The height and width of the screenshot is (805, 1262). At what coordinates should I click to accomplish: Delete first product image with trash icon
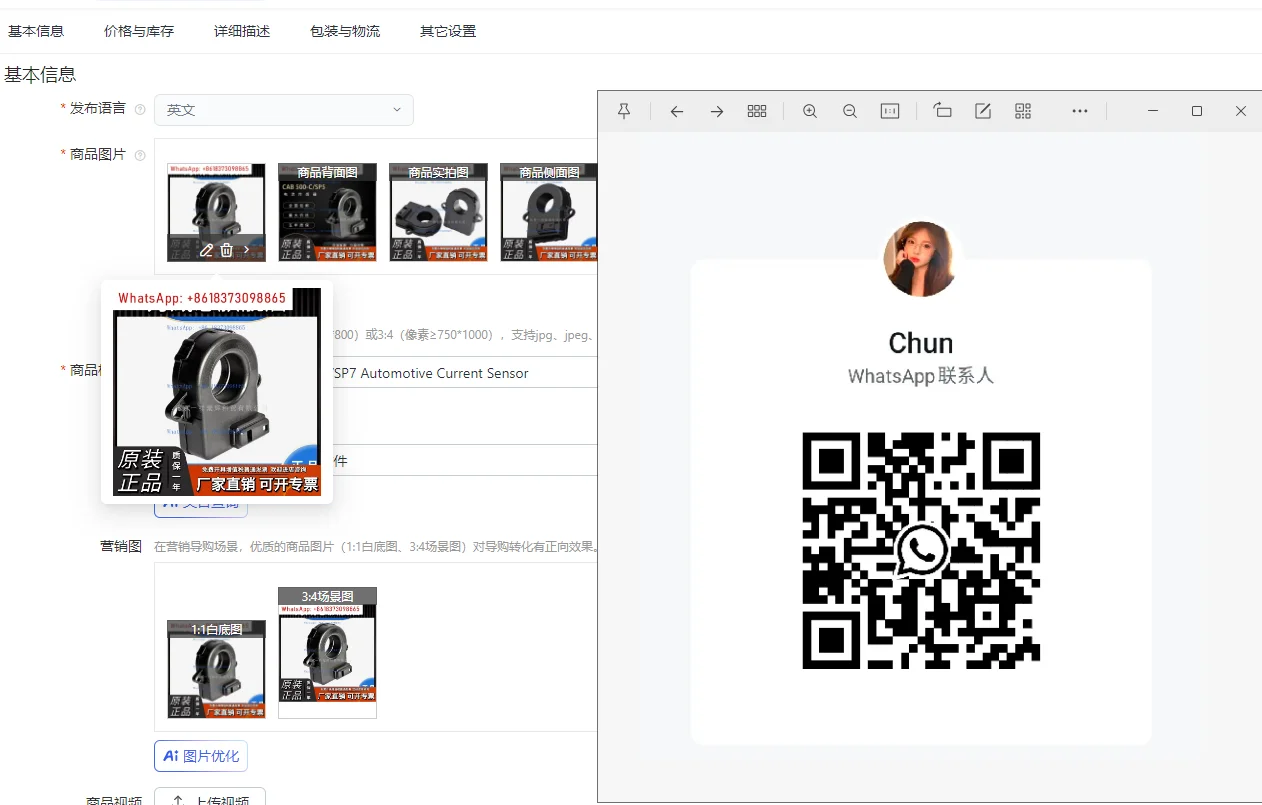(x=227, y=250)
